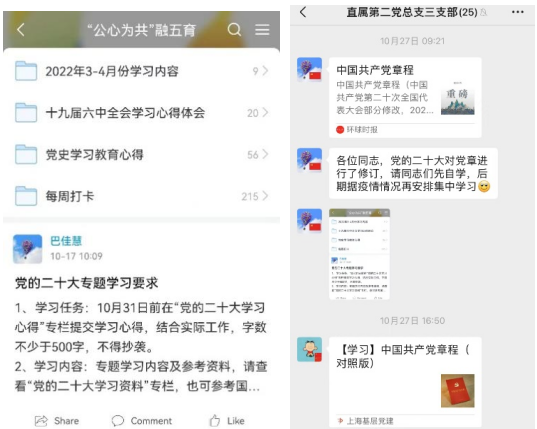This screenshot has width=537, height=429.
Task: Tap the Share icon below post
Action: pos(41,420)
